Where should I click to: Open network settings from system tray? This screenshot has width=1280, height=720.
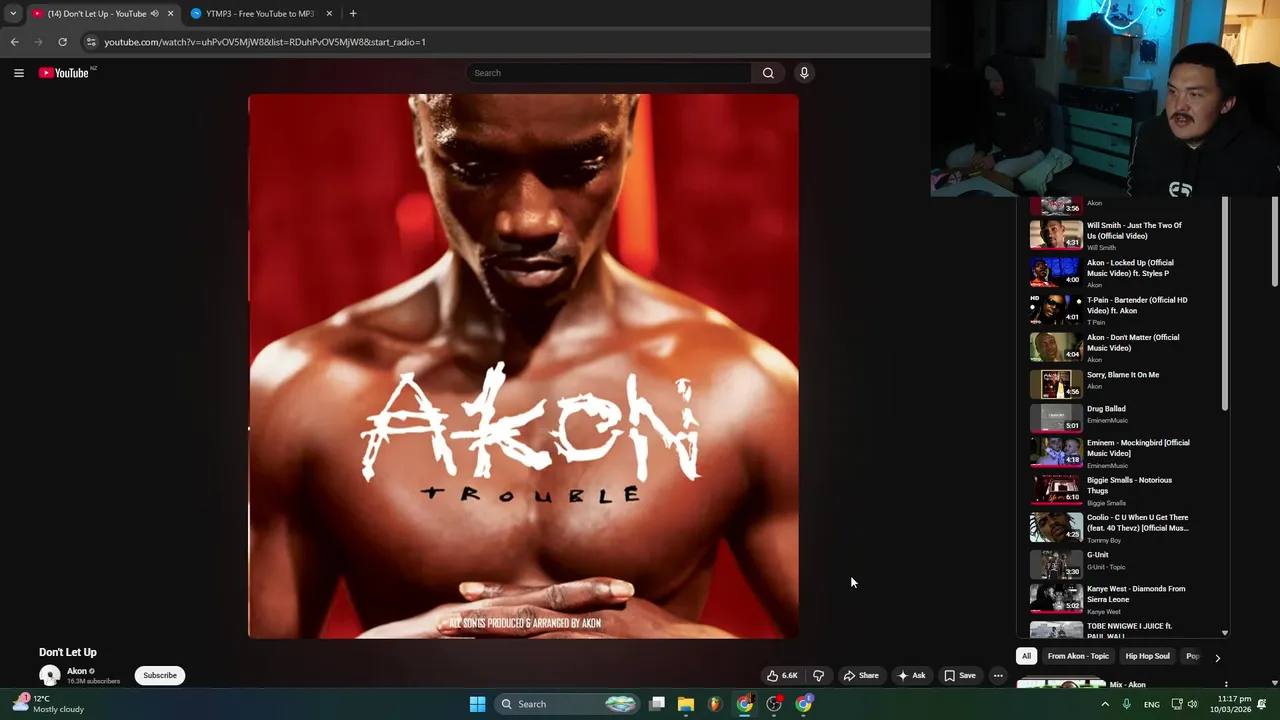click(x=1177, y=704)
